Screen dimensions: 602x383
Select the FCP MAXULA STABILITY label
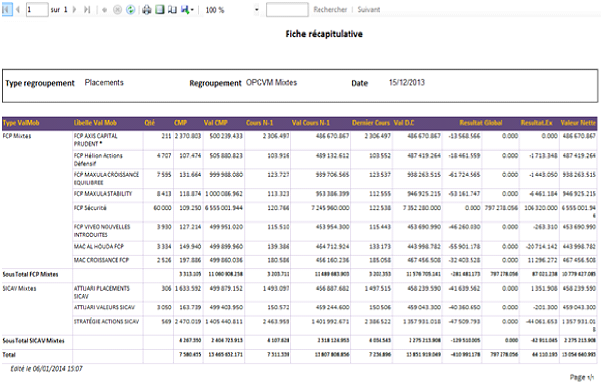pos(103,194)
